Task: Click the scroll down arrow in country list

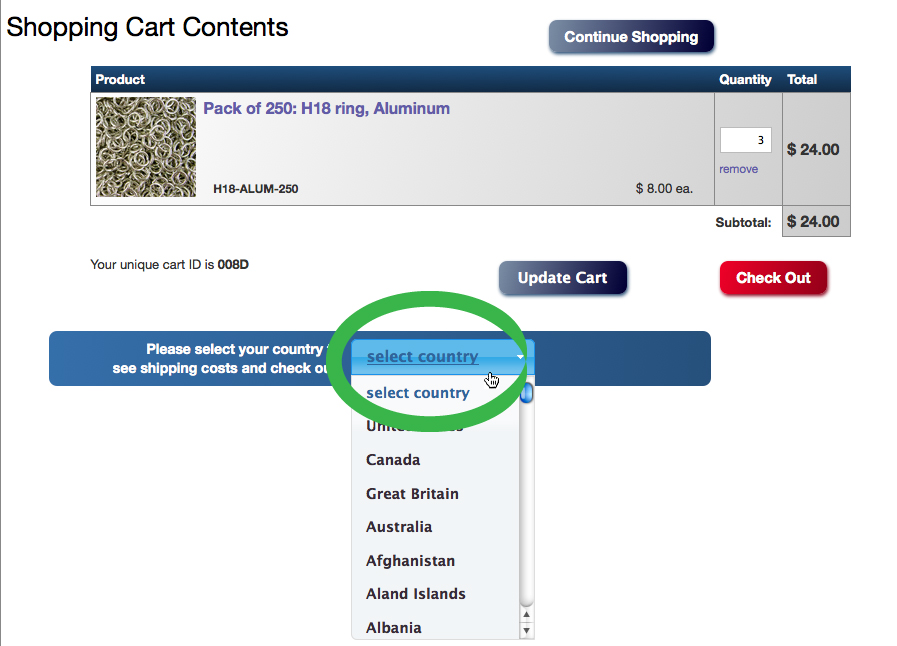Action: [527, 631]
